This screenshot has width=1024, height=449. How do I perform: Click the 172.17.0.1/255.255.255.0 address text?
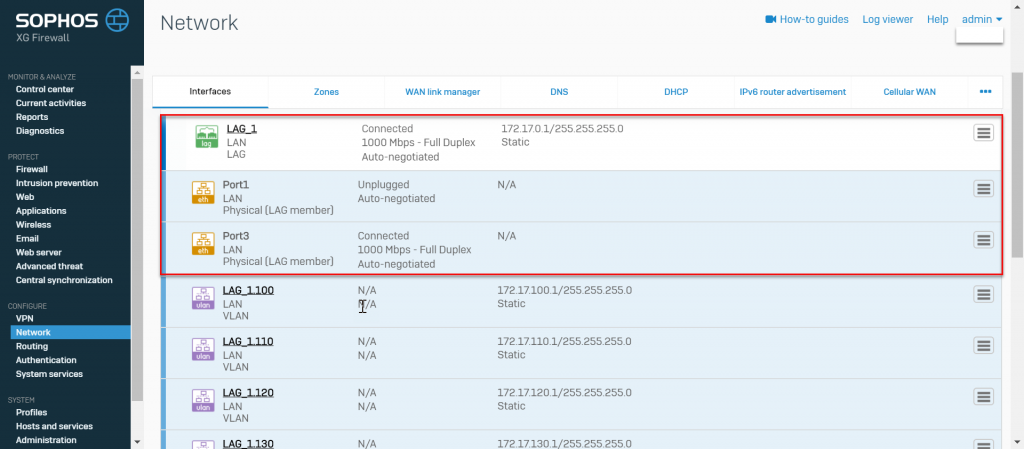(562, 129)
